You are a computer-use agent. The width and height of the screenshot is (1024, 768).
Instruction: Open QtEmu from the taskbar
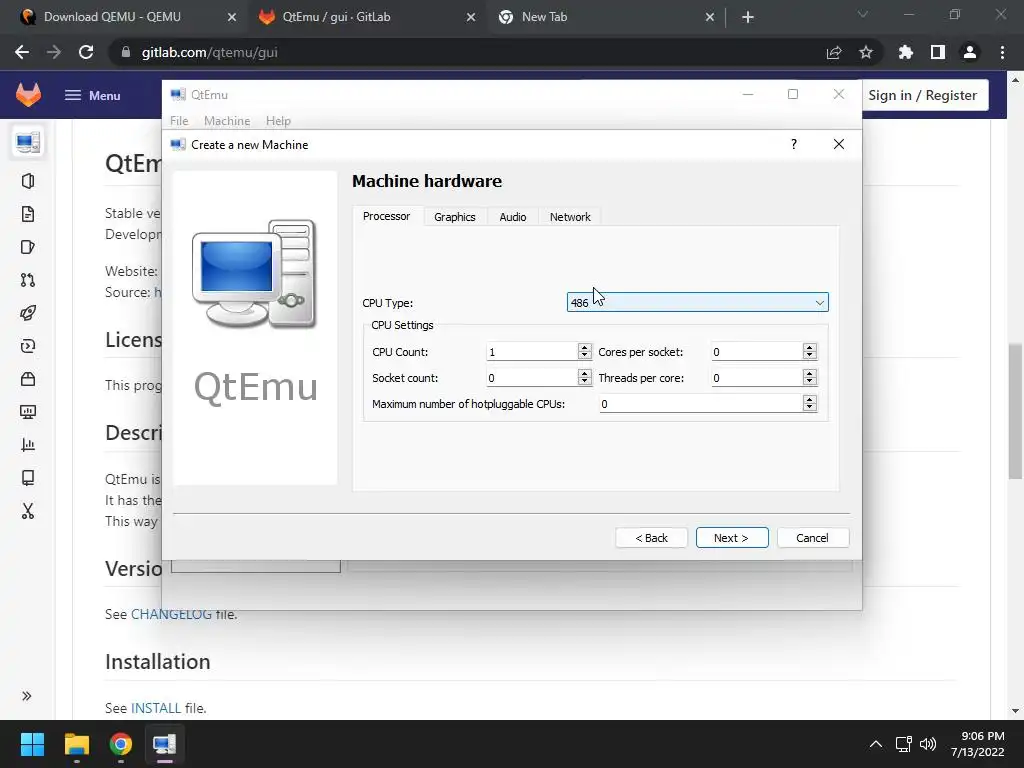click(165, 744)
